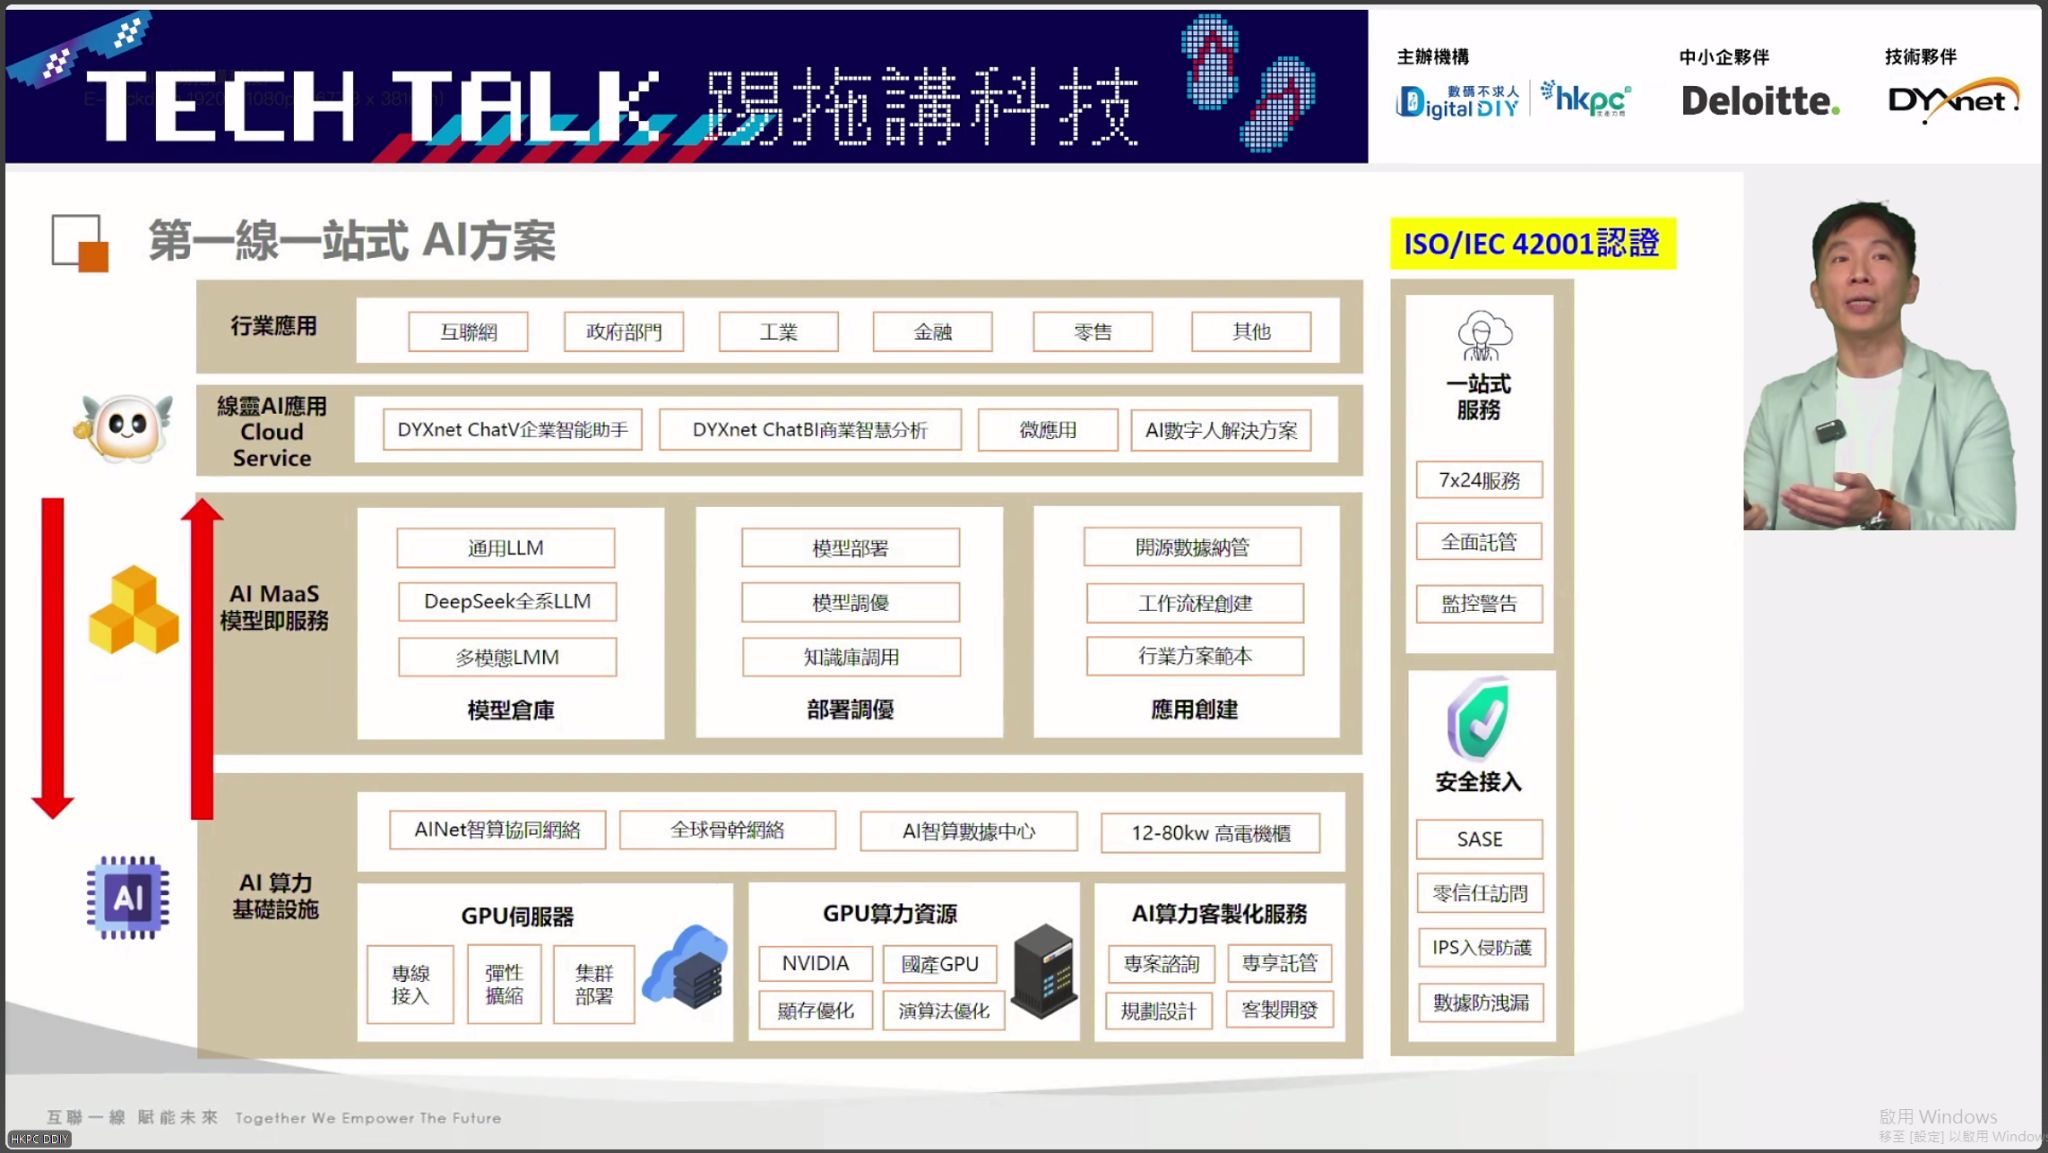Click the 模型部署 box
2048x1153 pixels.
pyautogui.click(x=850, y=548)
